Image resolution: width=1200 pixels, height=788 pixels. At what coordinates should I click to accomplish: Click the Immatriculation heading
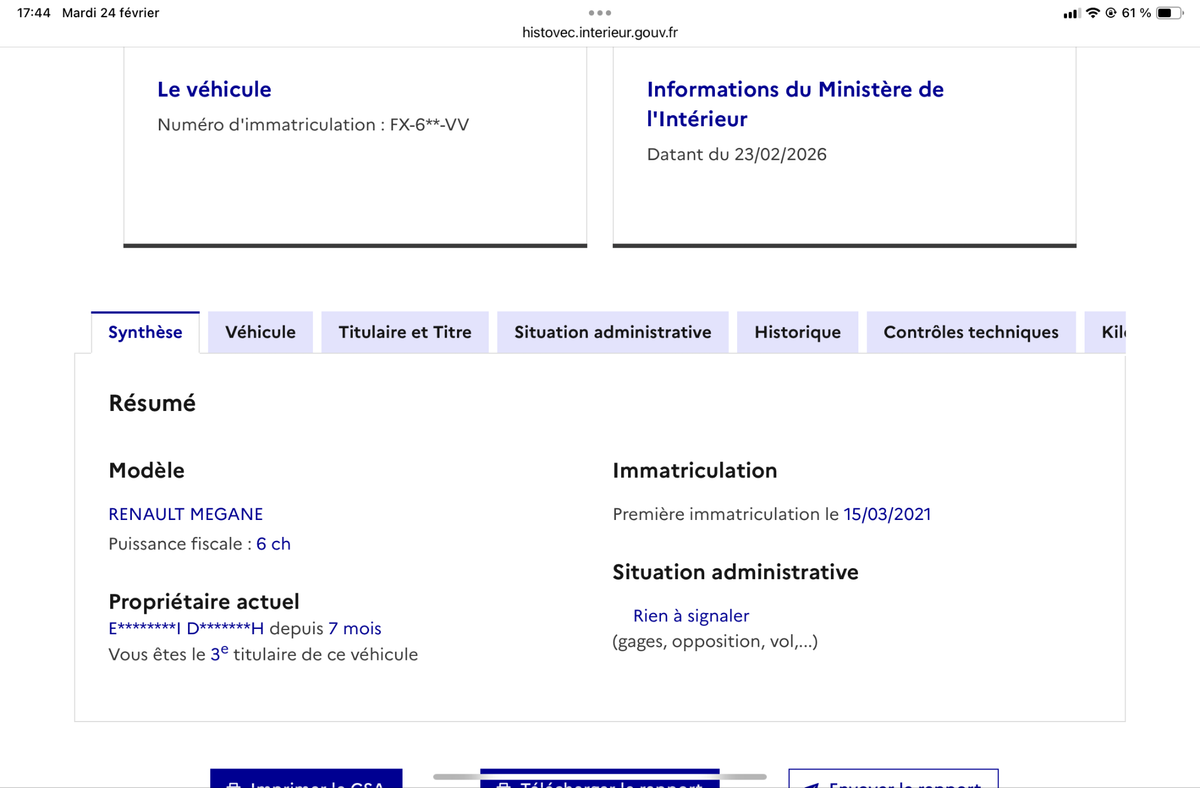[695, 470]
